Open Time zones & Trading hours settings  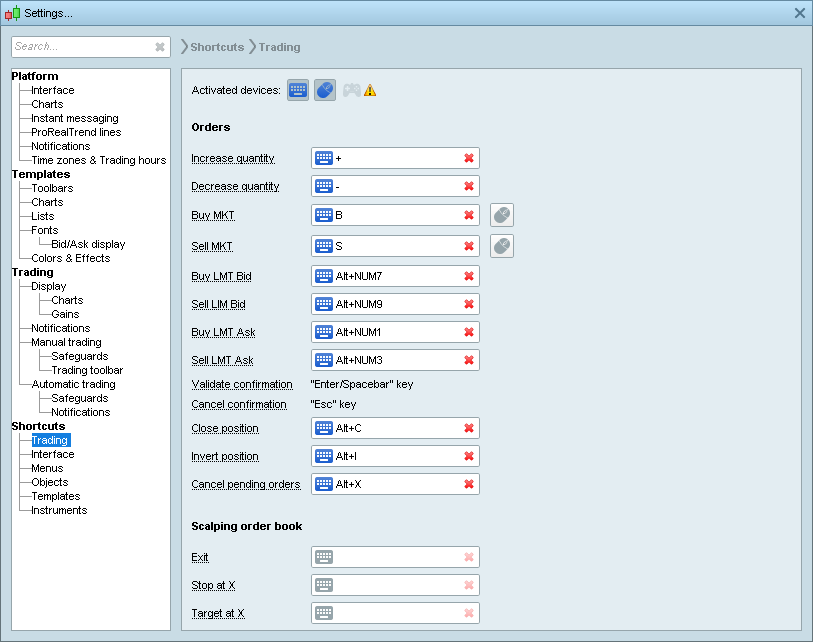click(98, 160)
